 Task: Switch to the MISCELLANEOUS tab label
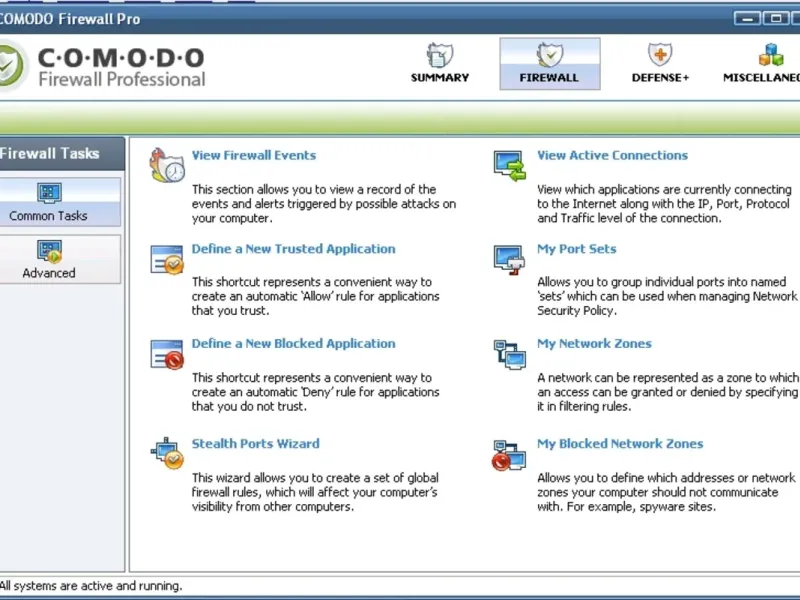tap(761, 78)
